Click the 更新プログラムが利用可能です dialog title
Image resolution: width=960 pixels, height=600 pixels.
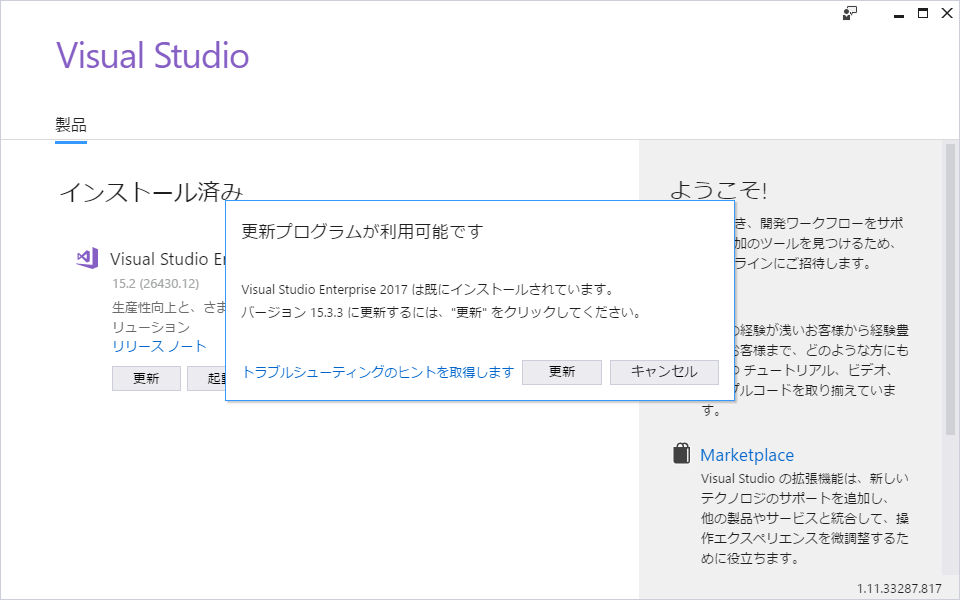(x=362, y=231)
